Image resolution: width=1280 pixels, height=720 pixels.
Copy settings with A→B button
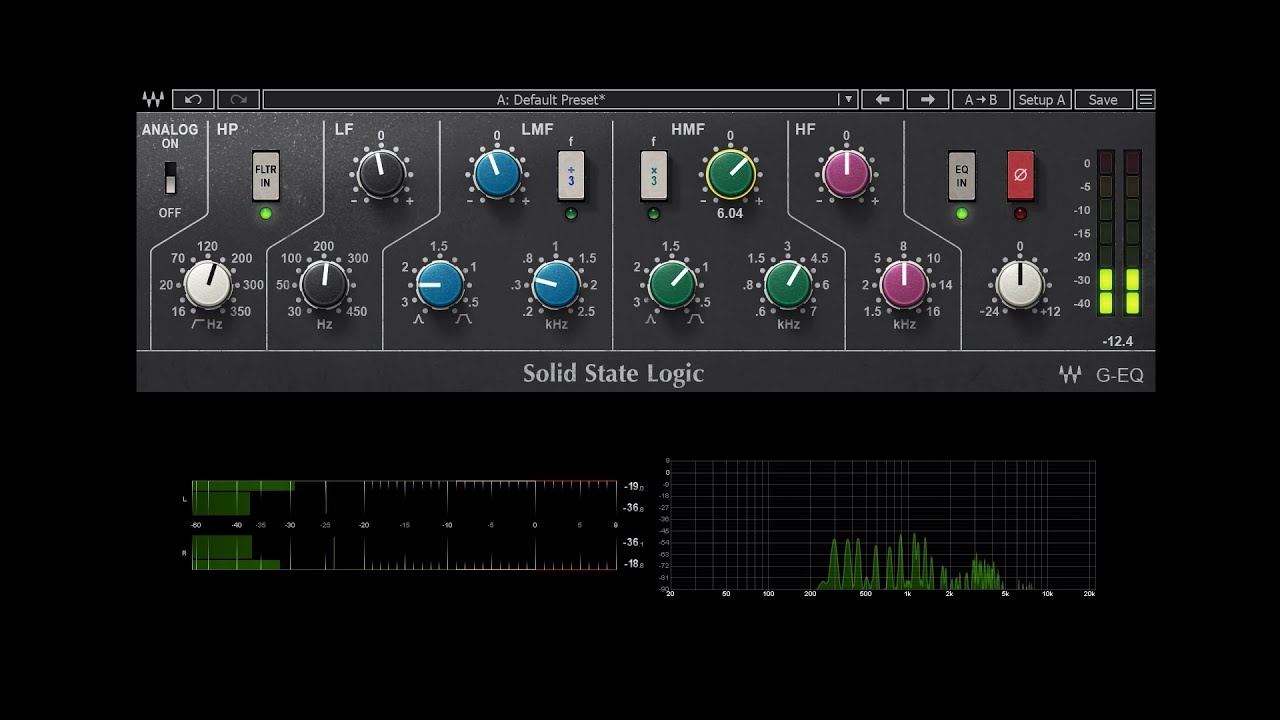tap(980, 99)
